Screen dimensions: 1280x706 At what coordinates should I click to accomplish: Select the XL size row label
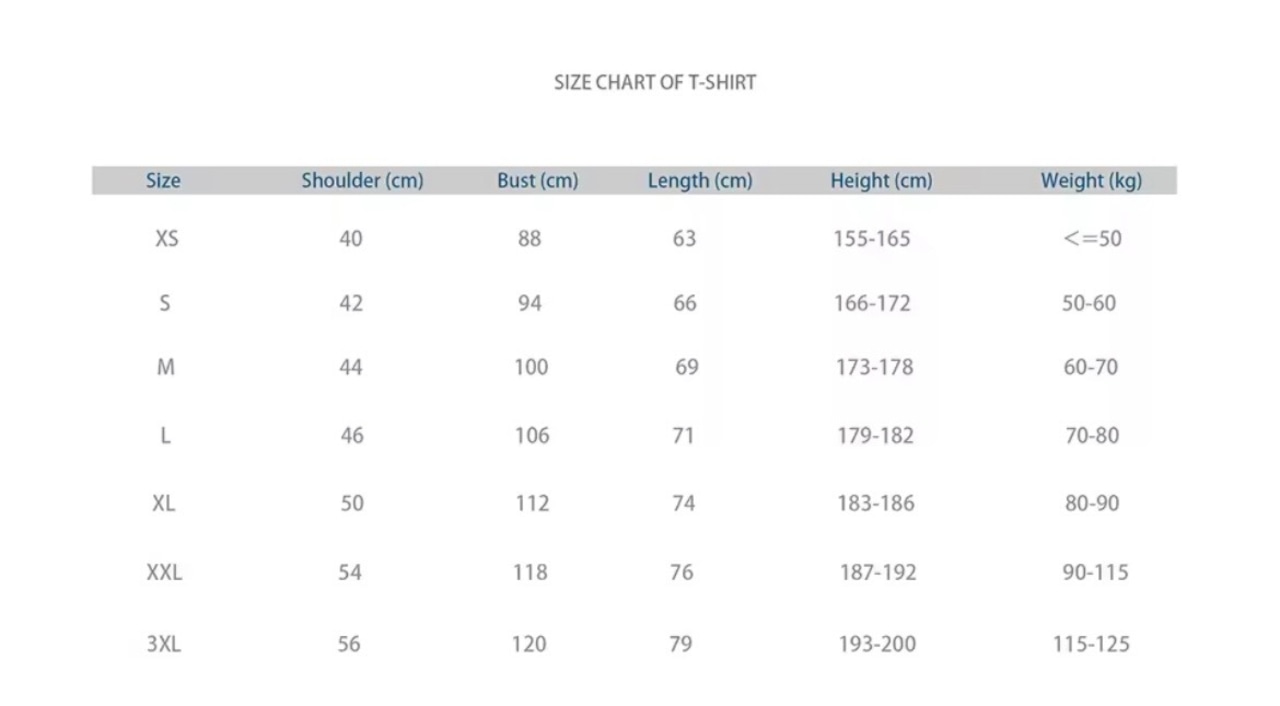tap(164, 503)
